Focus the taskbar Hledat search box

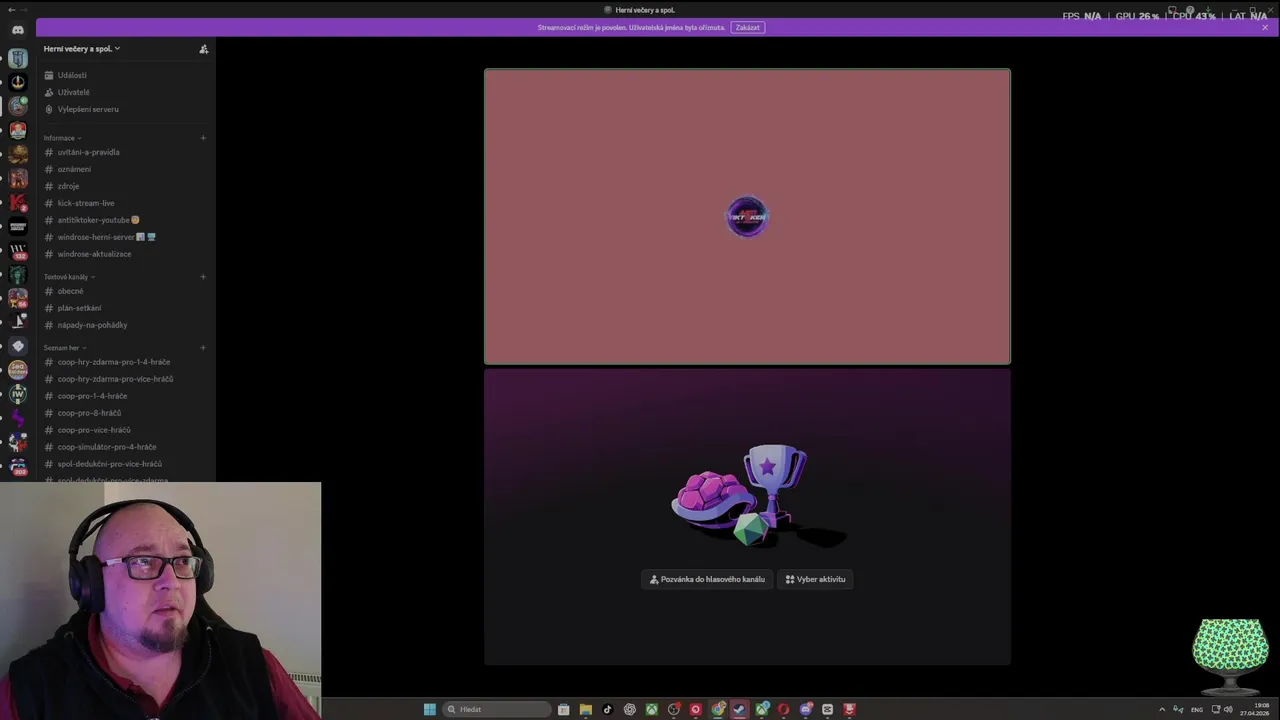(497, 709)
